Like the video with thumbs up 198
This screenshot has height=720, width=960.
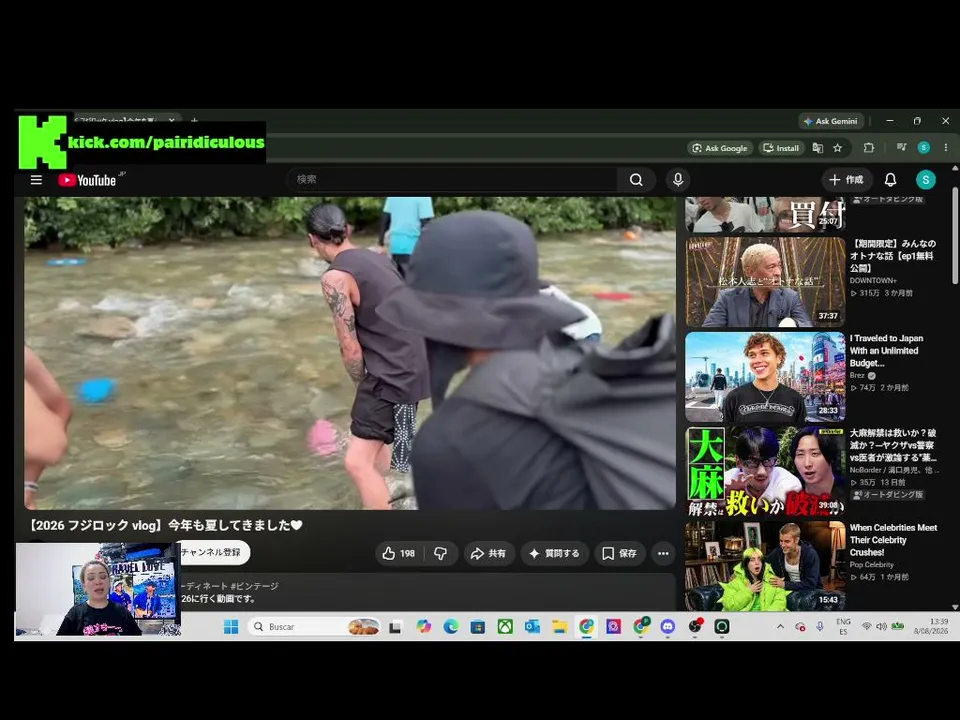point(399,553)
